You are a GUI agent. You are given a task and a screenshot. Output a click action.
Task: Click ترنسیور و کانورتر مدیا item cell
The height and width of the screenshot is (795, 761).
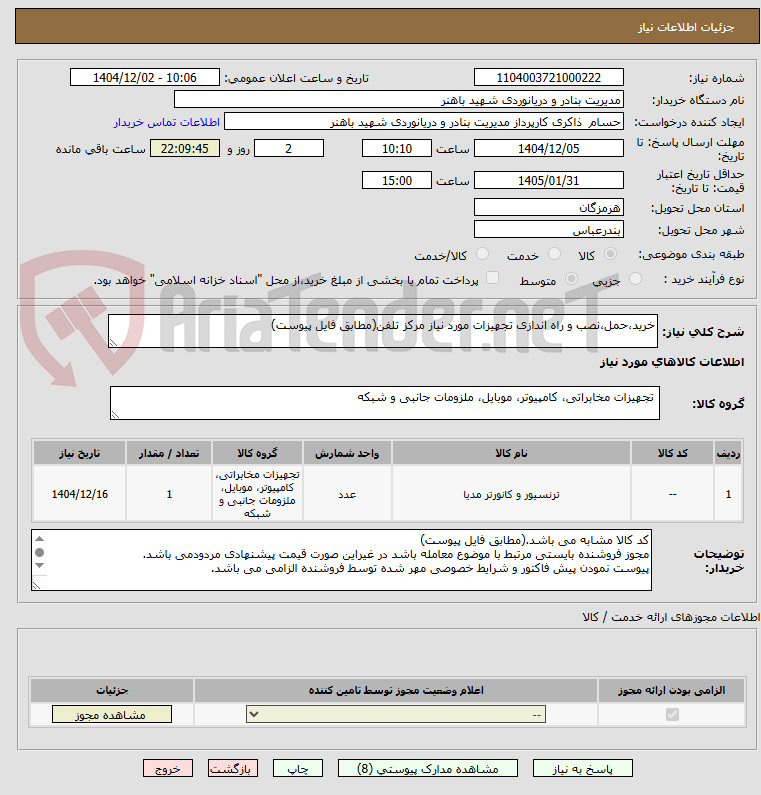click(x=511, y=494)
